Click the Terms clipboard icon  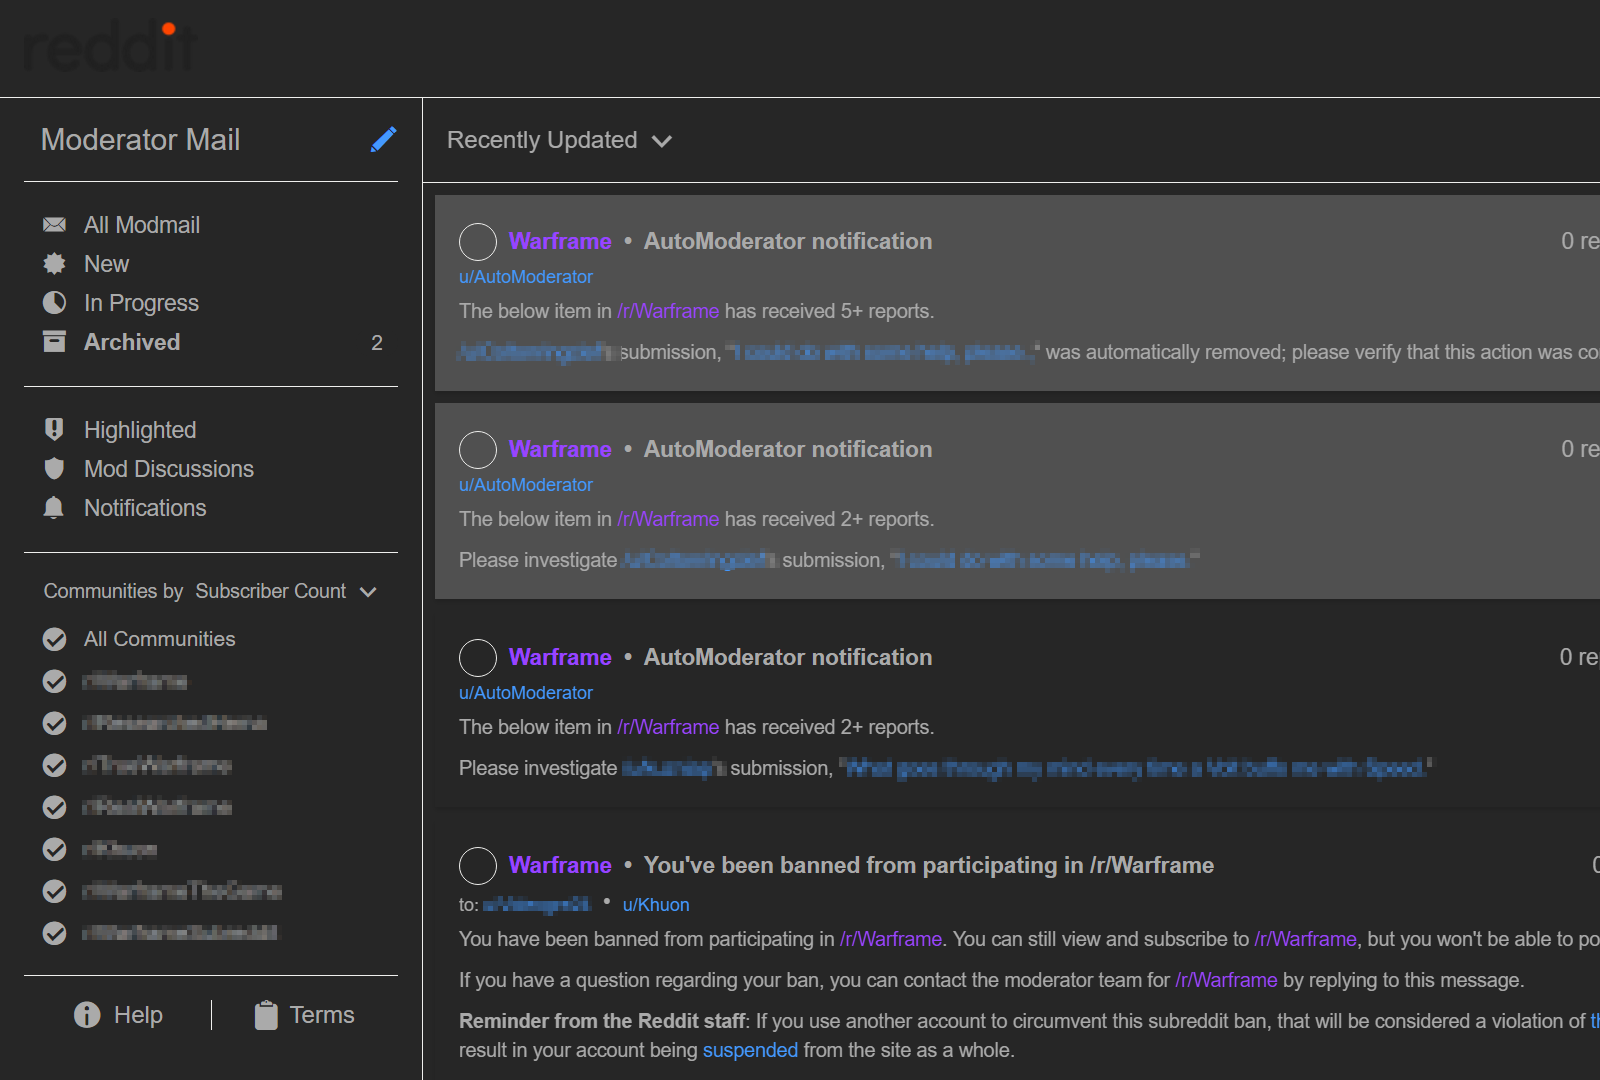pyautogui.click(x=266, y=1015)
